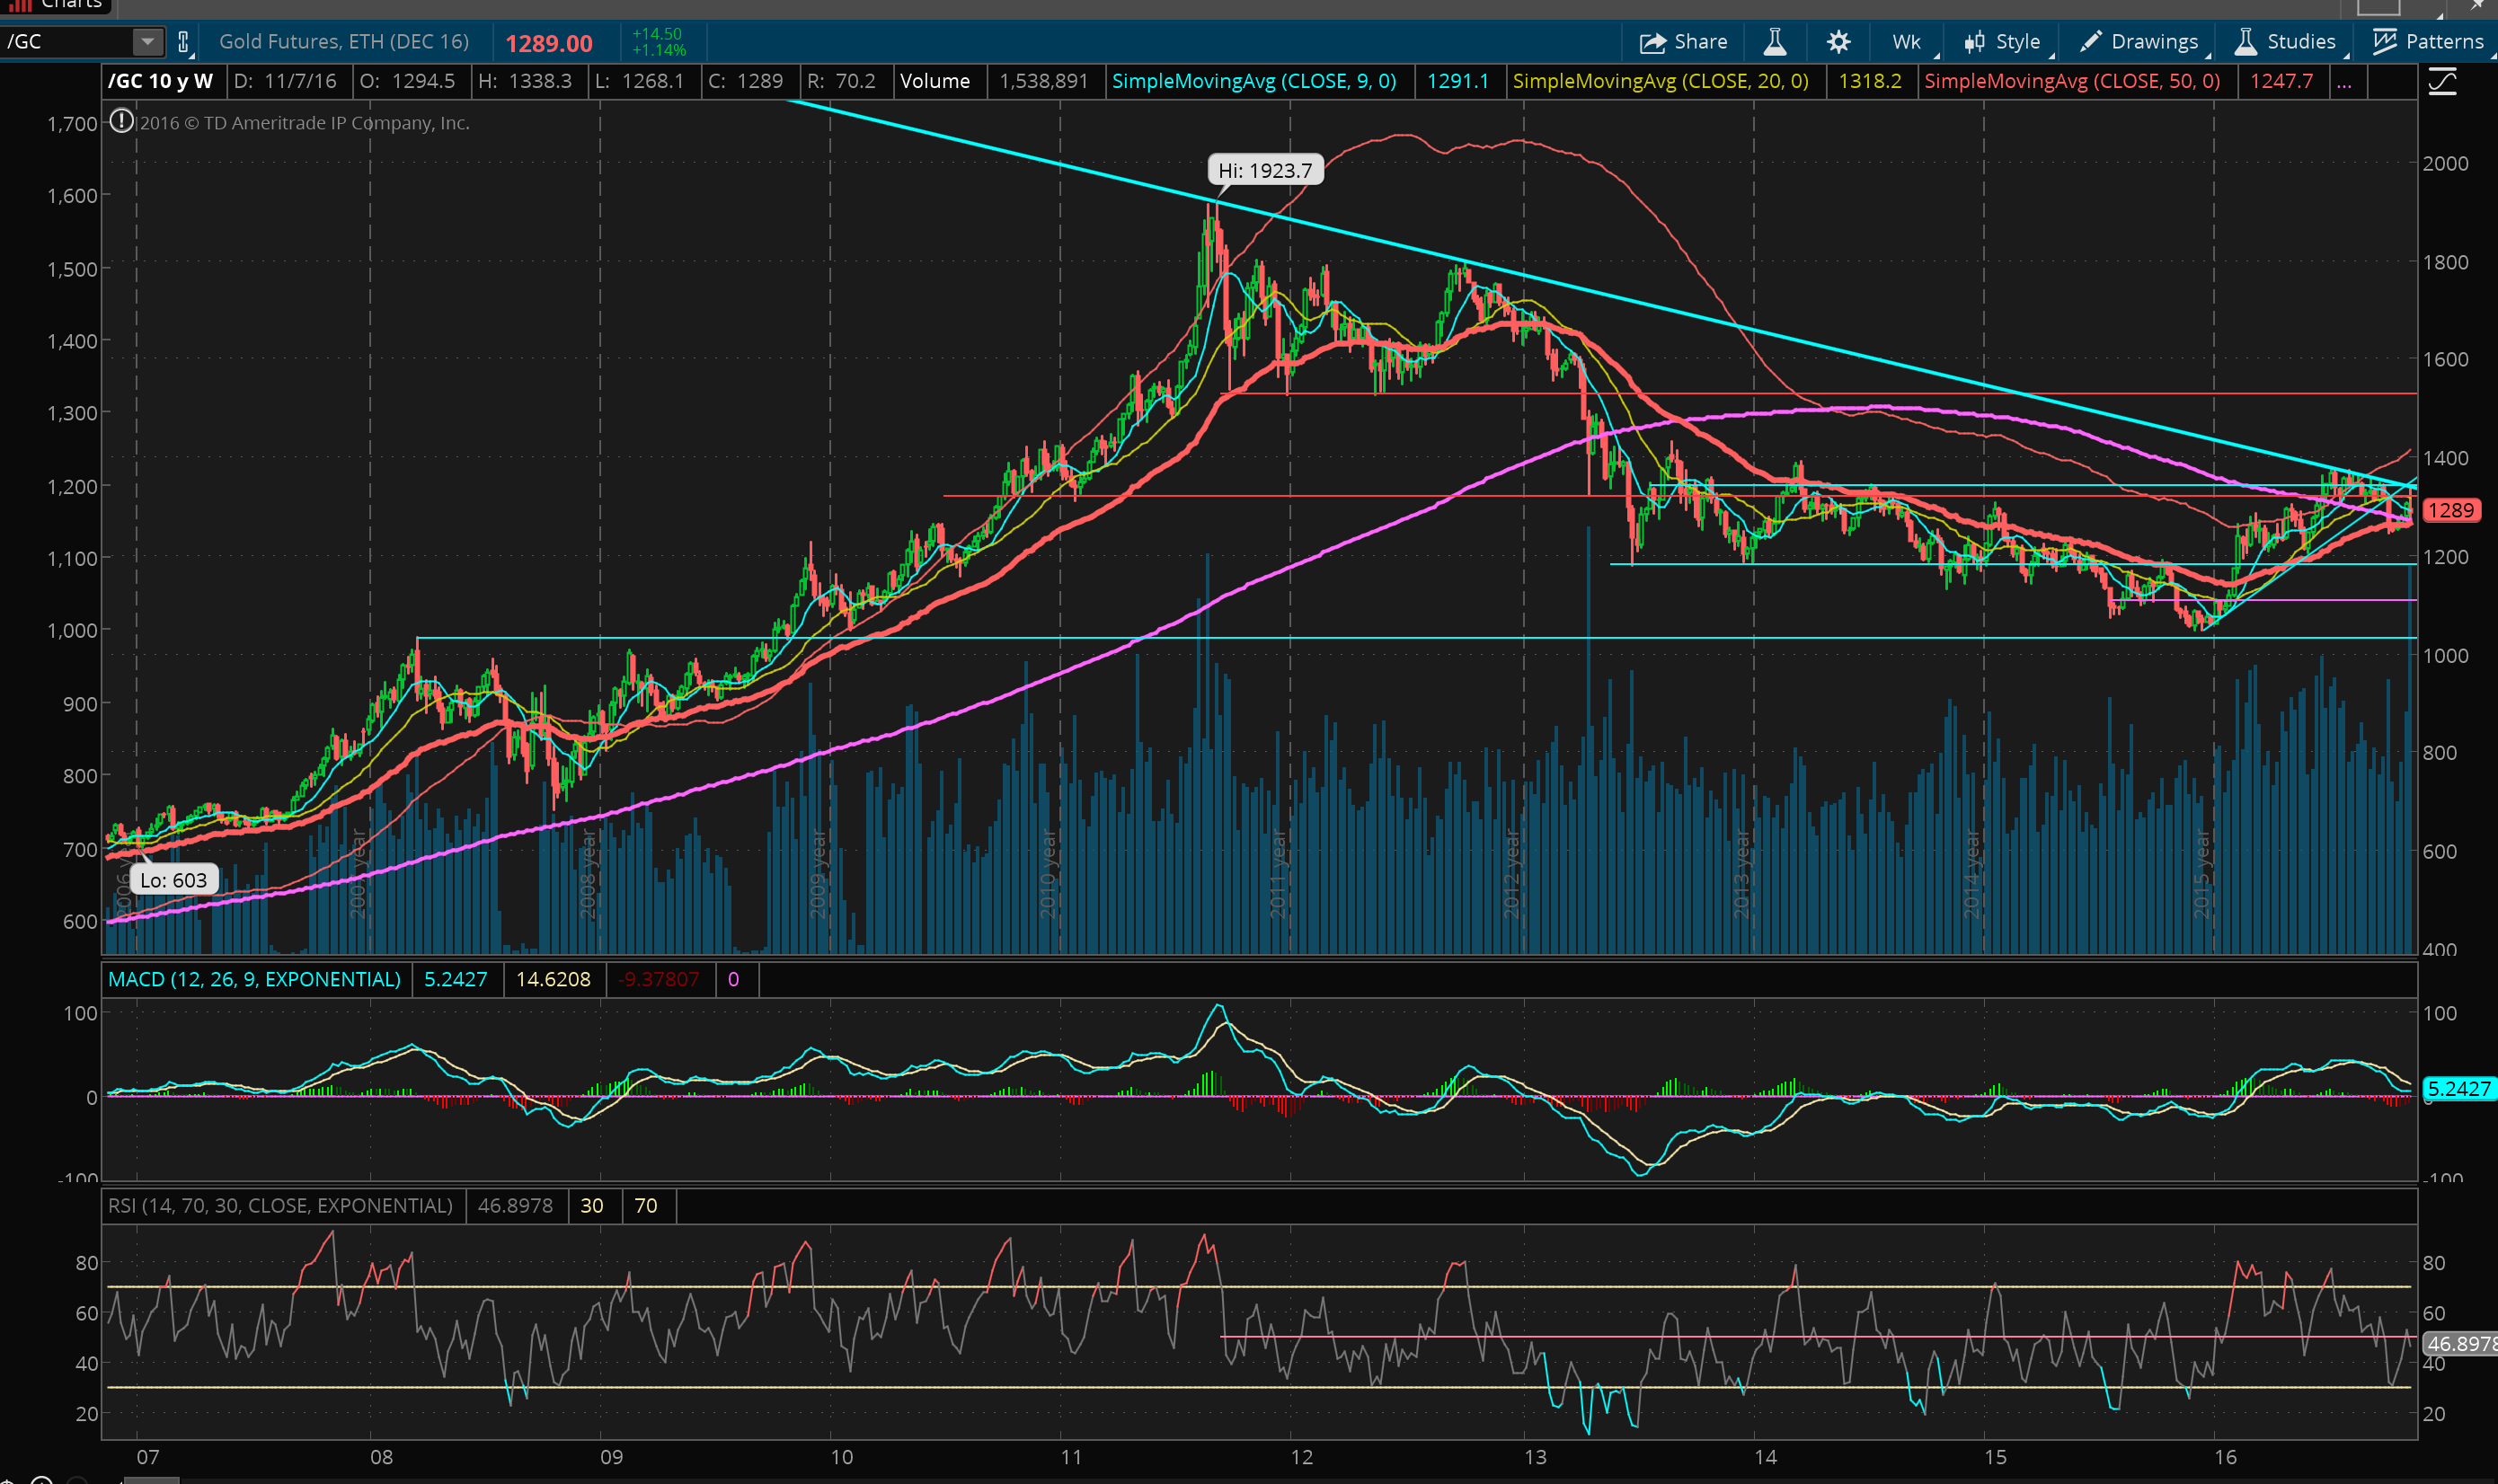Expand the /GC symbol dropdown arrow

[x=147, y=42]
